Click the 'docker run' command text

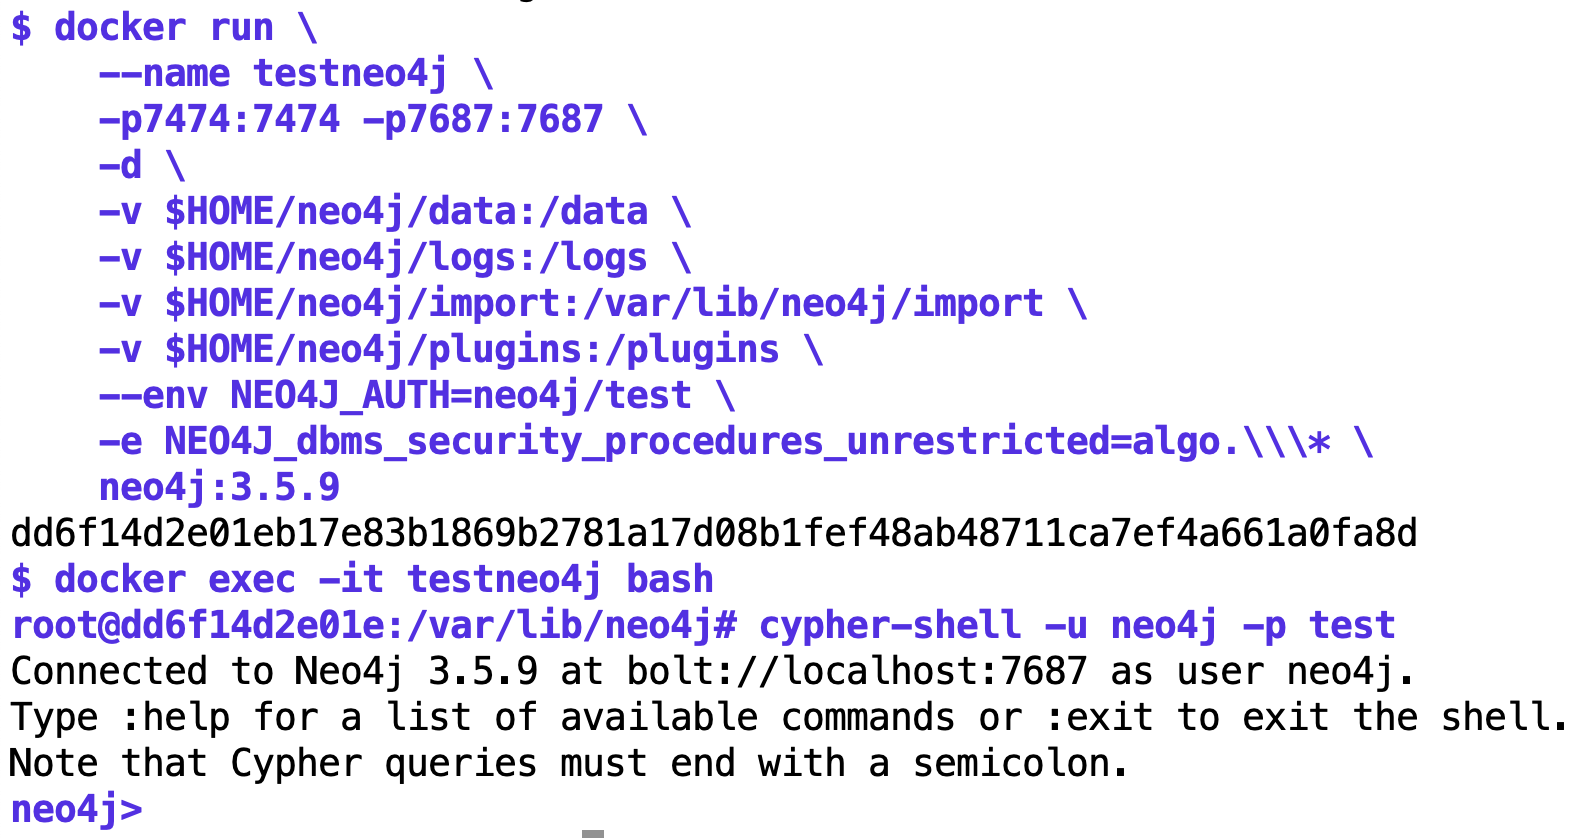click(163, 27)
